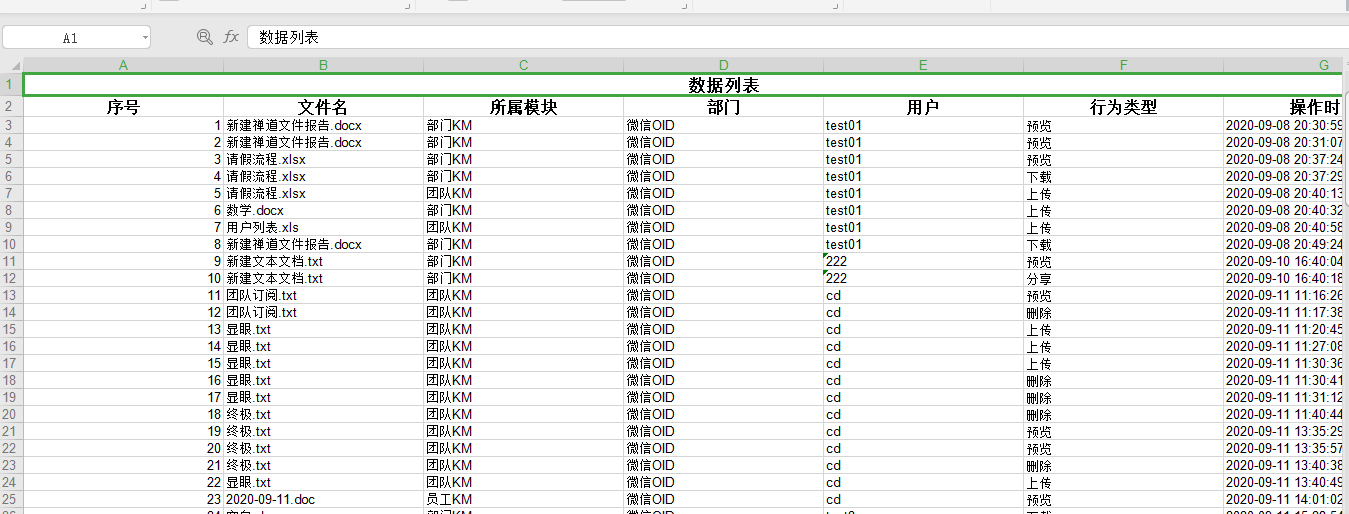The width and height of the screenshot is (1349, 514).
Task: Select column F header
Action: pos(1123,65)
